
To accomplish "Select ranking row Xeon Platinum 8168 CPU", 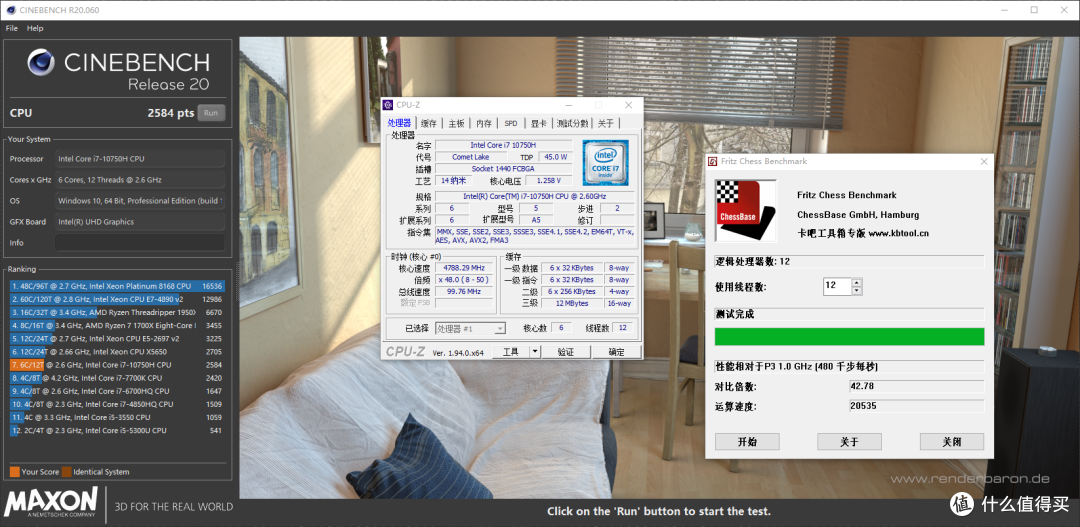I will point(116,285).
